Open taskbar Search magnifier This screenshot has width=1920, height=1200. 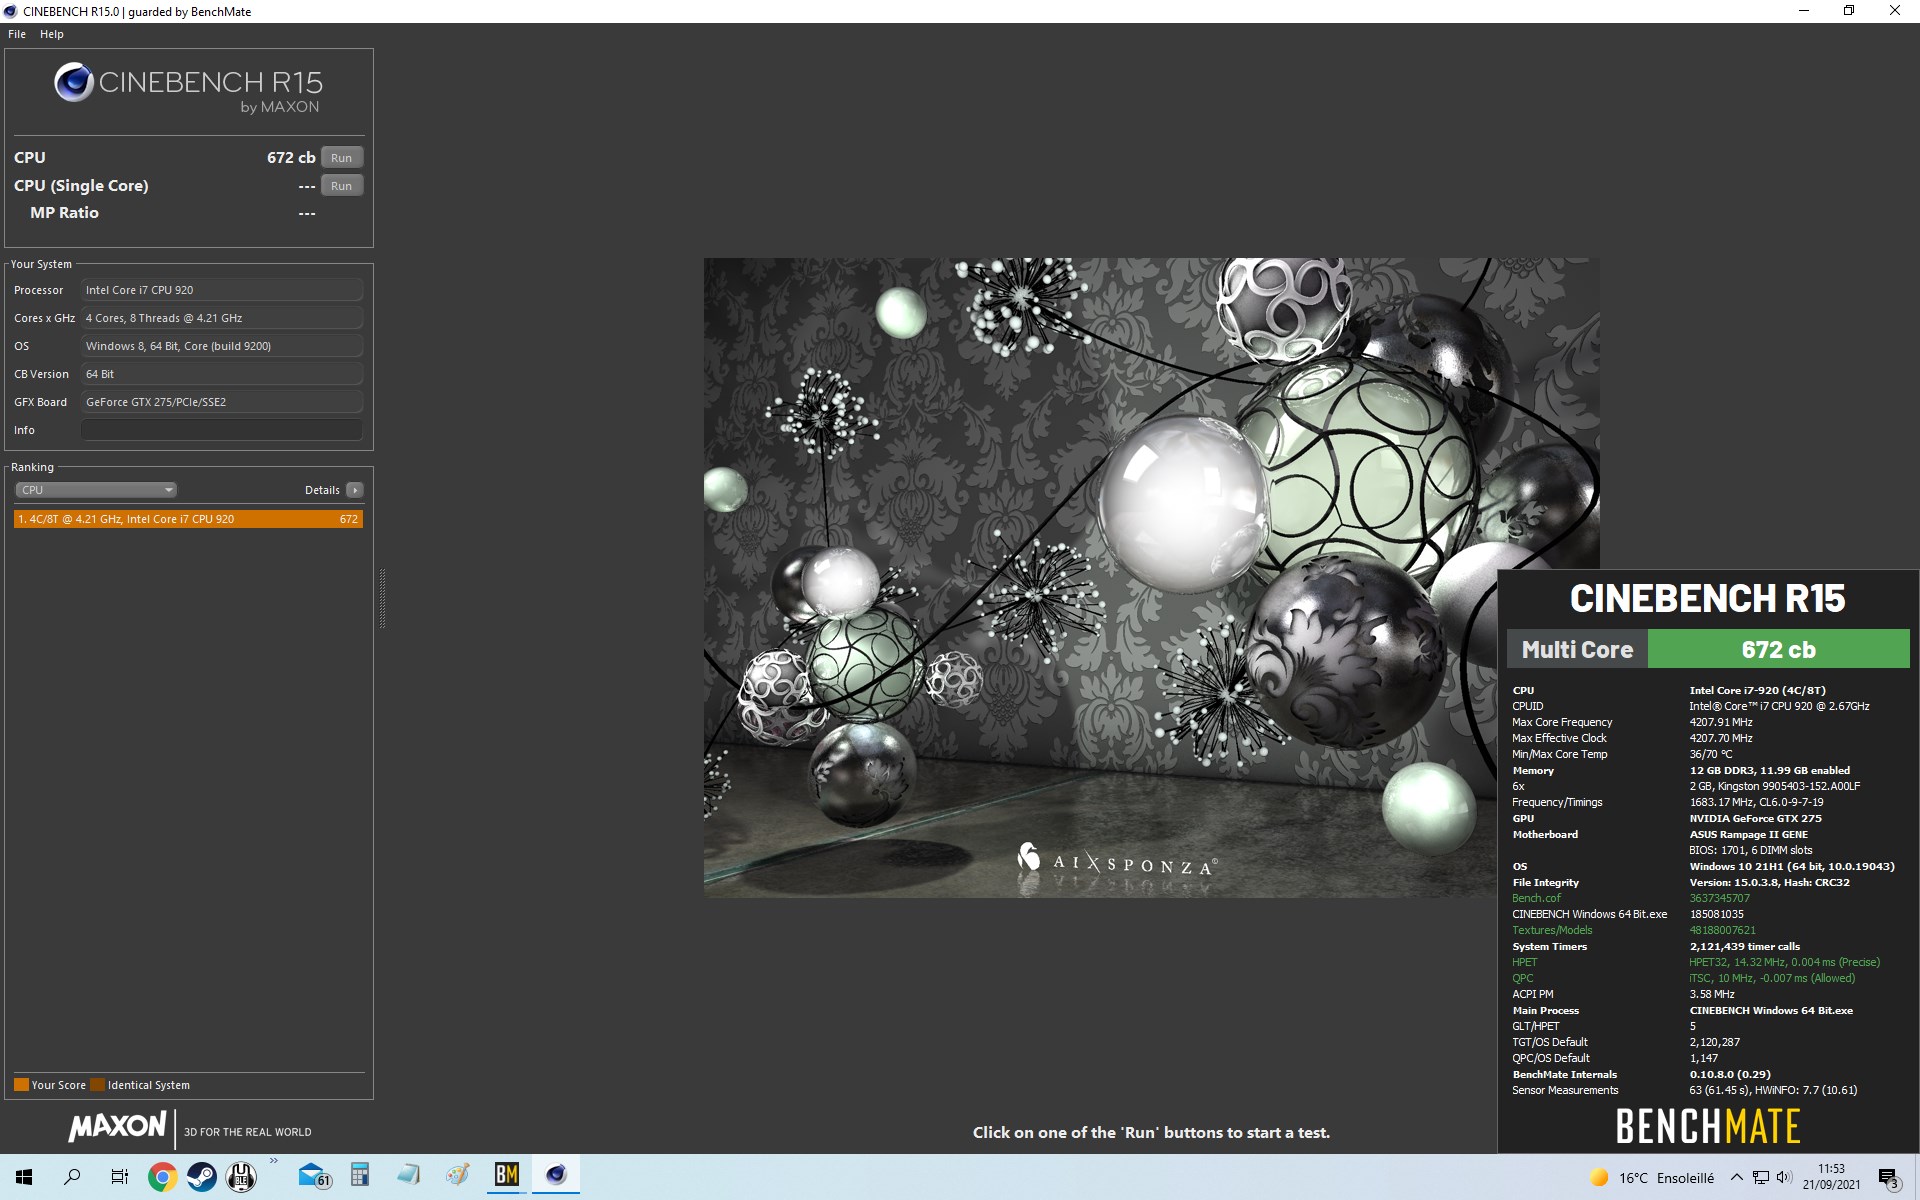pyautogui.click(x=72, y=1177)
